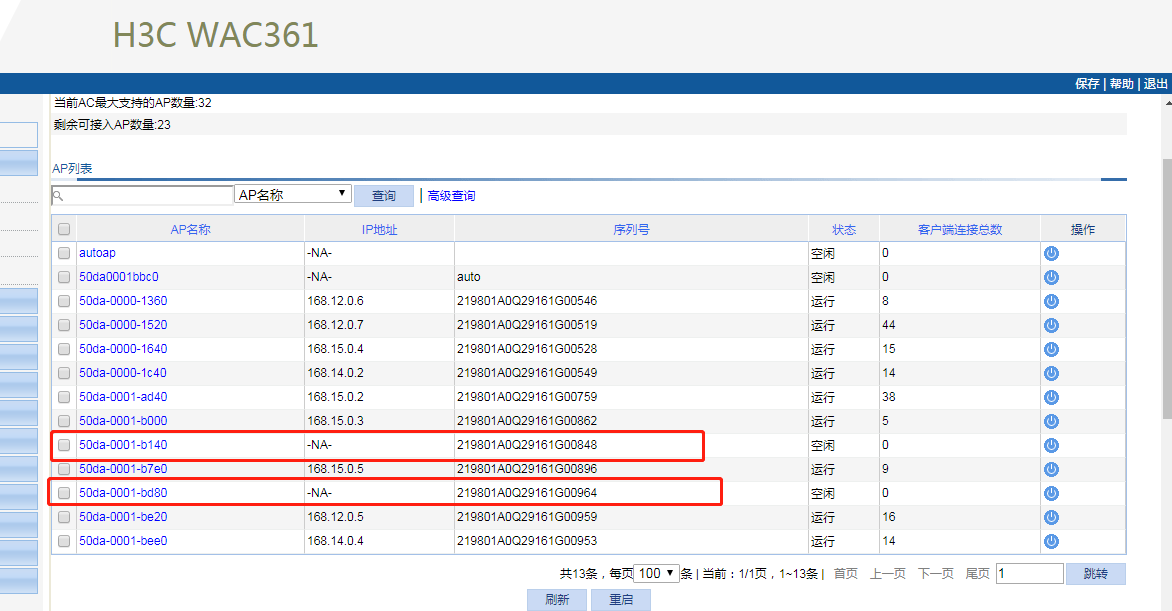
Task: Click 退出 to log out
Action: [x=1156, y=84]
